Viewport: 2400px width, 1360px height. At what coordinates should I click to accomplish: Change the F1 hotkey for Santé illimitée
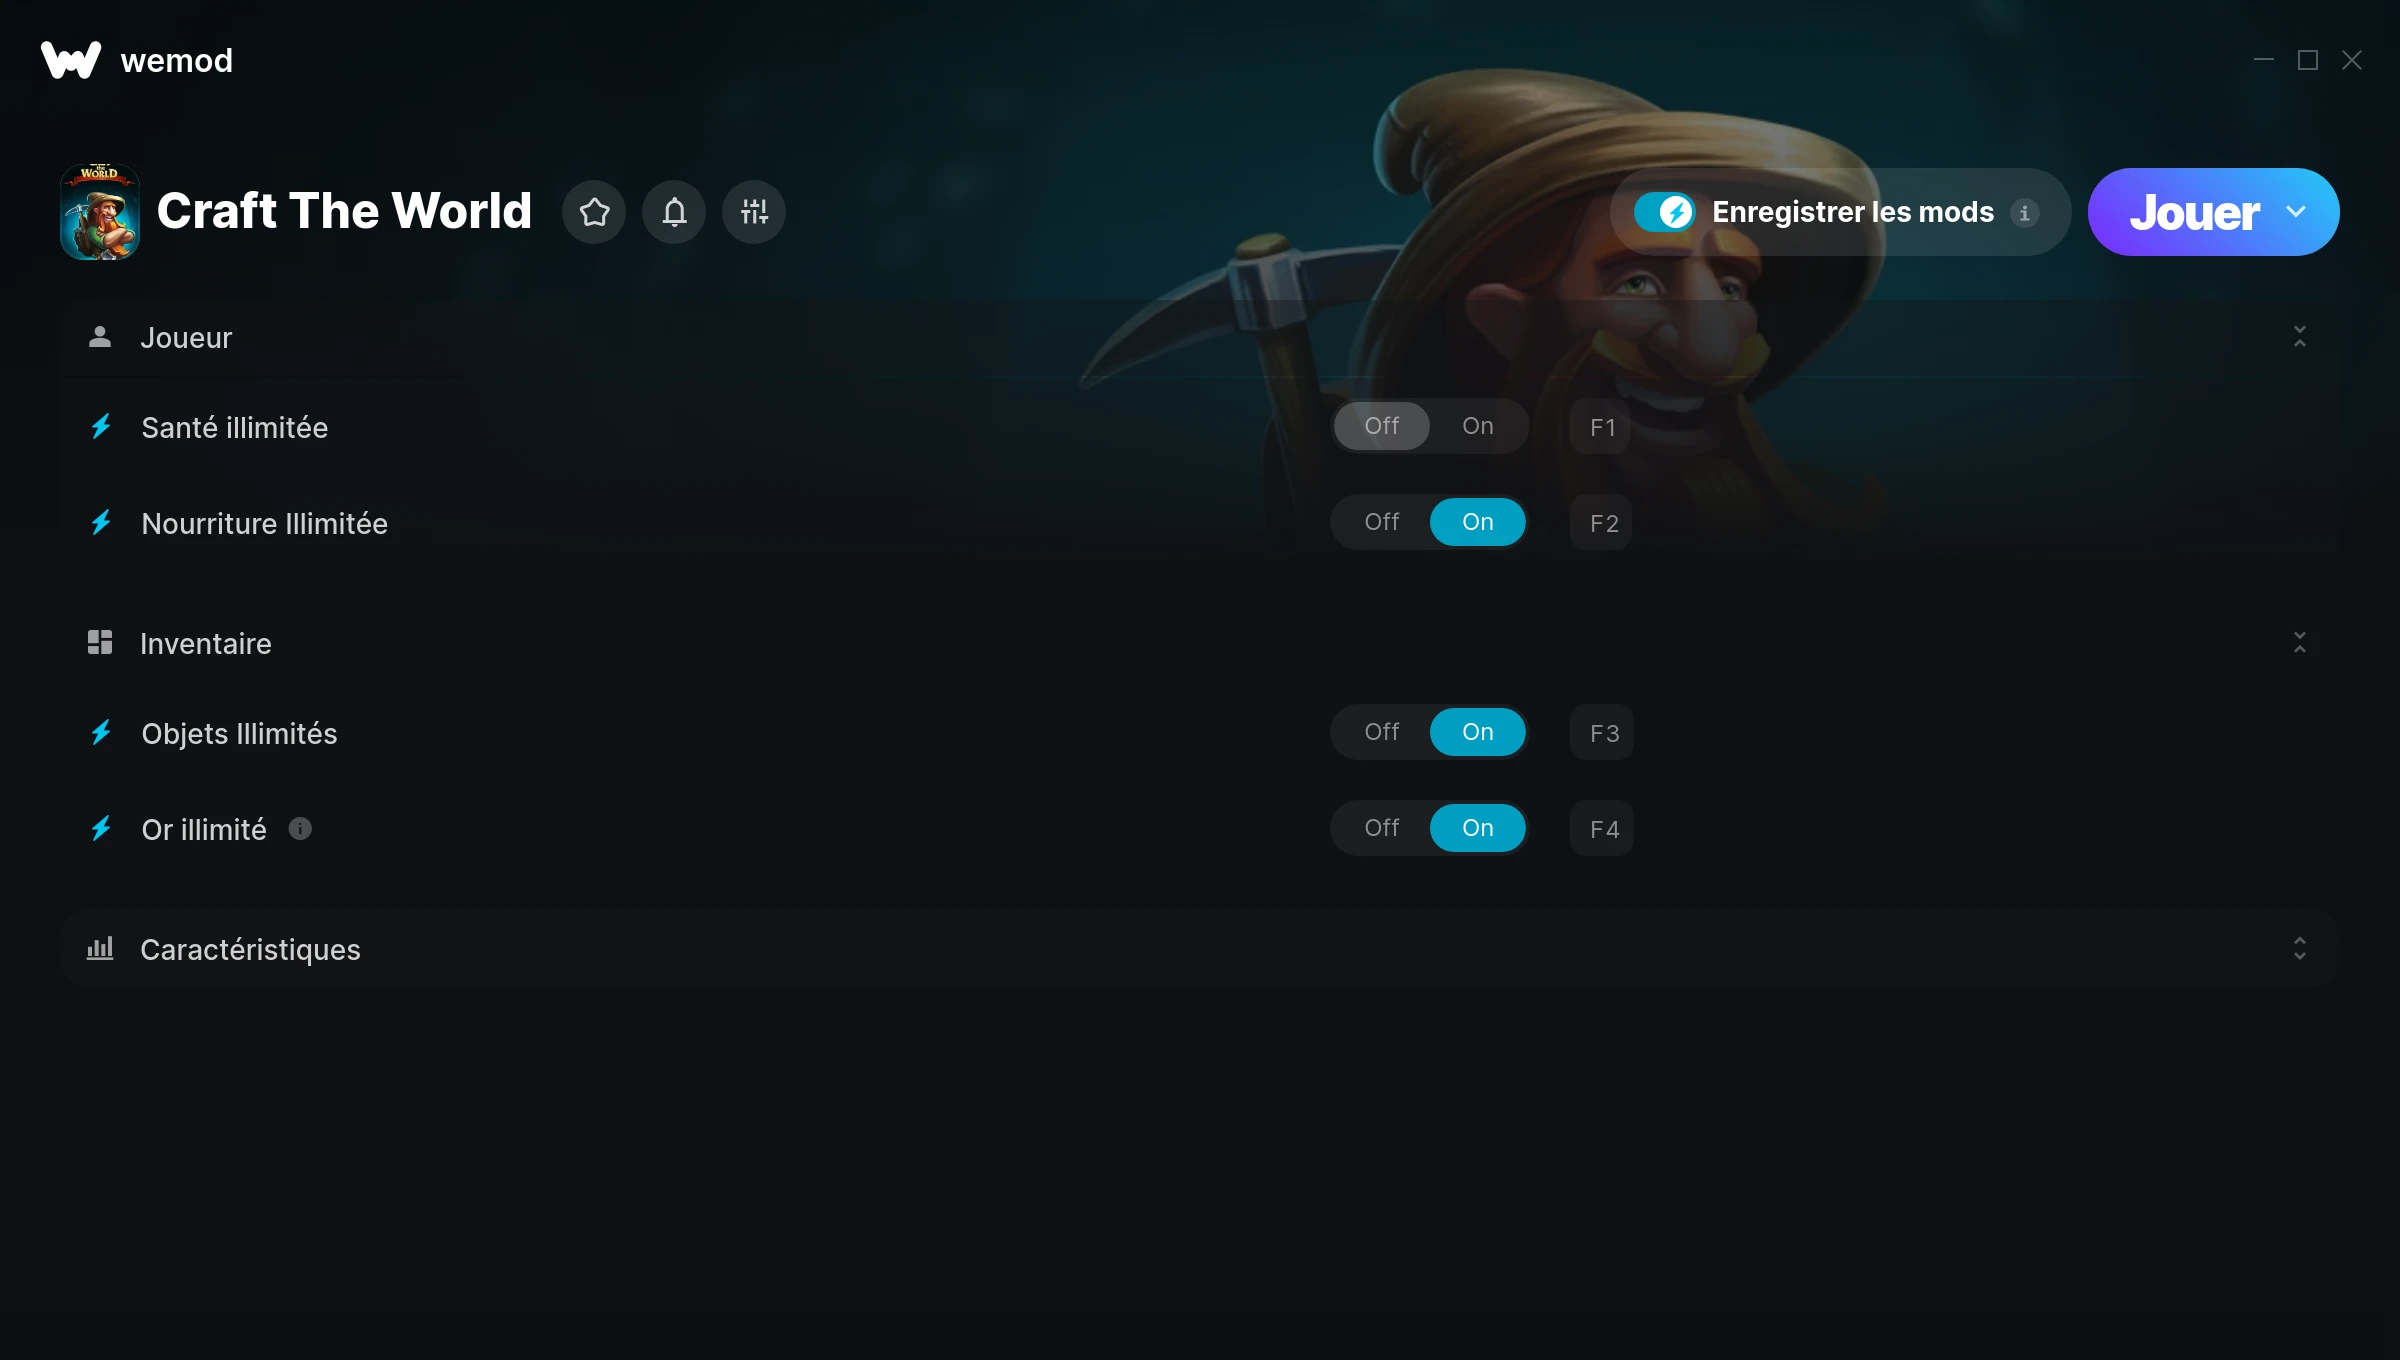pos(1601,426)
